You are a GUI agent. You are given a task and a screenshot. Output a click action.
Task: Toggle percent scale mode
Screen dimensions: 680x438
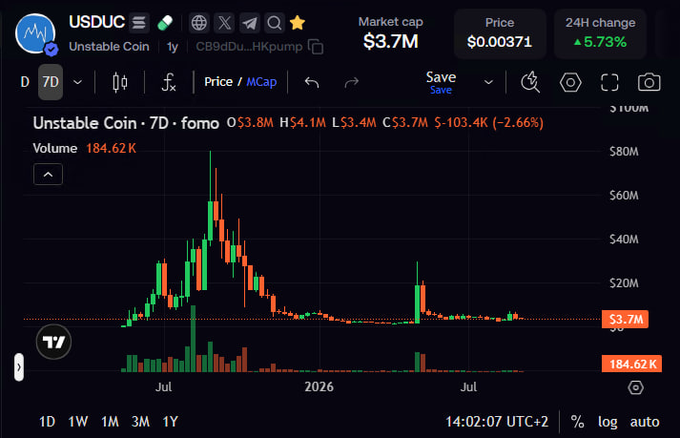[577, 422]
